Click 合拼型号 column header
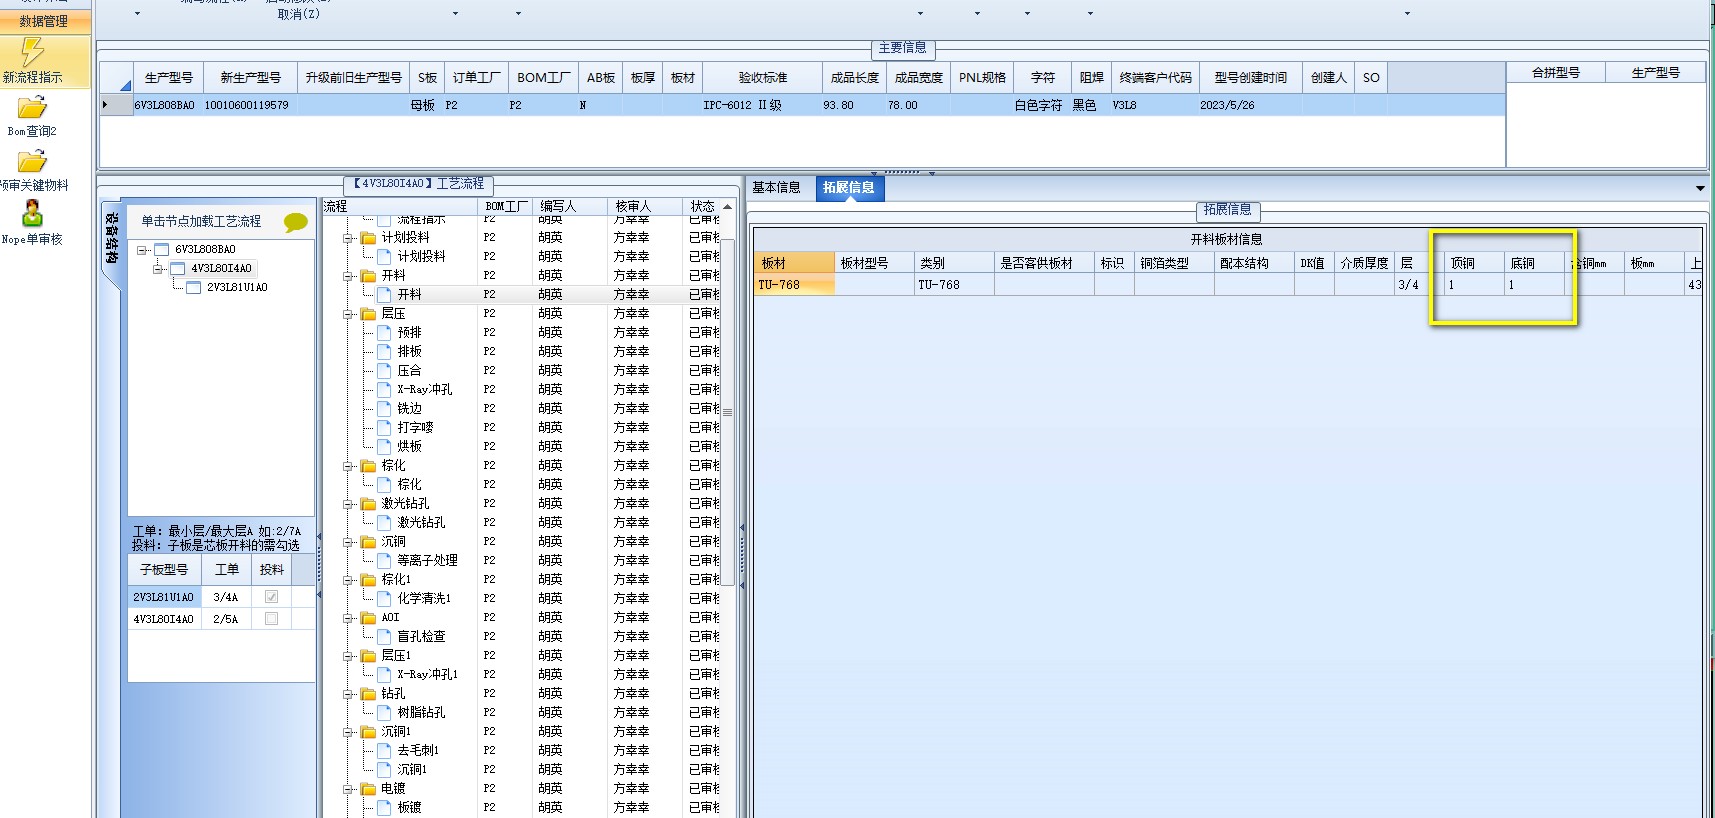The height and width of the screenshot is (818, 1715). pos(1556,73)
